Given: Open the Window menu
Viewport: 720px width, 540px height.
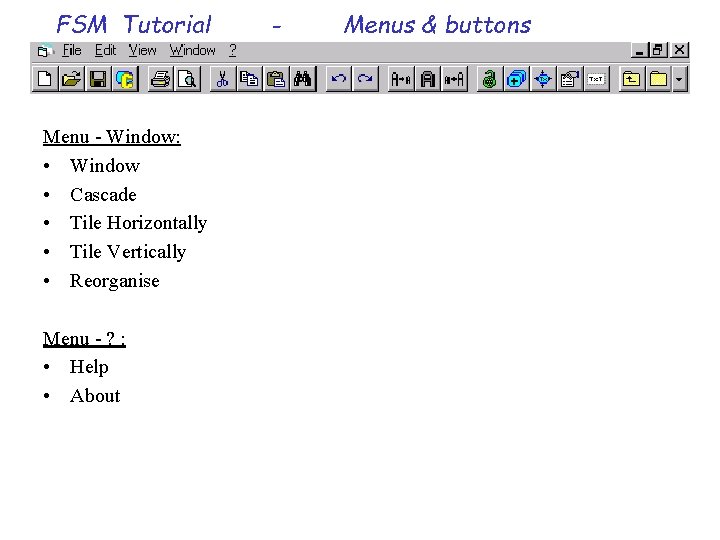Looking at the screenshot, I should point(192,50).
